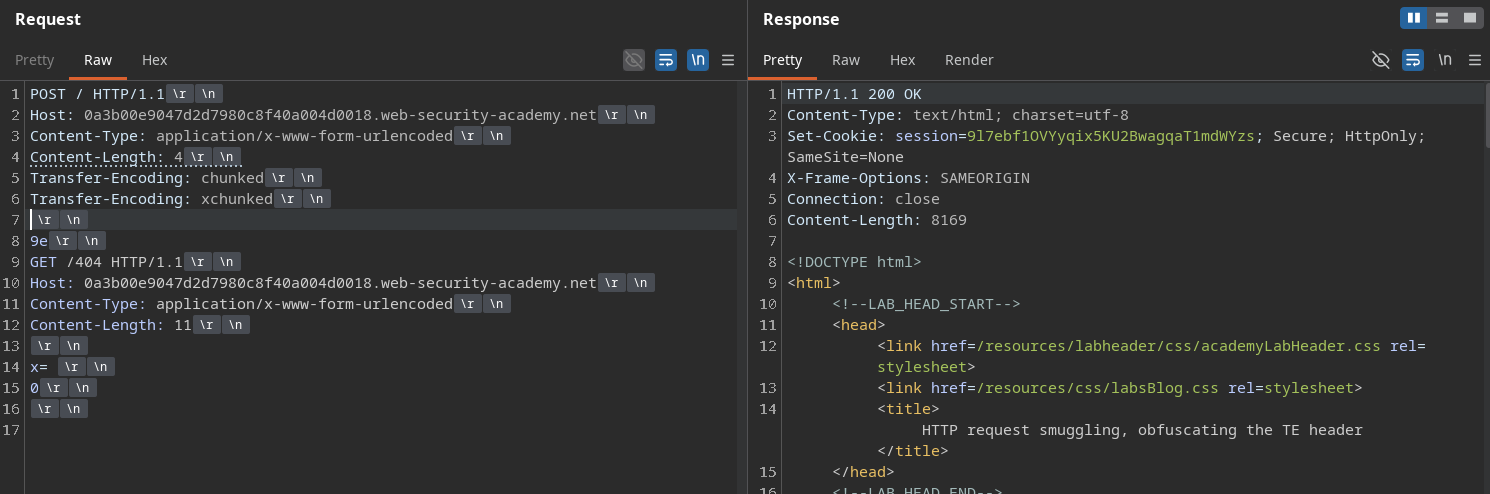Click 'x=' body line in request
This screenshot has width=1490, height=494.
[x=39, y=367]
